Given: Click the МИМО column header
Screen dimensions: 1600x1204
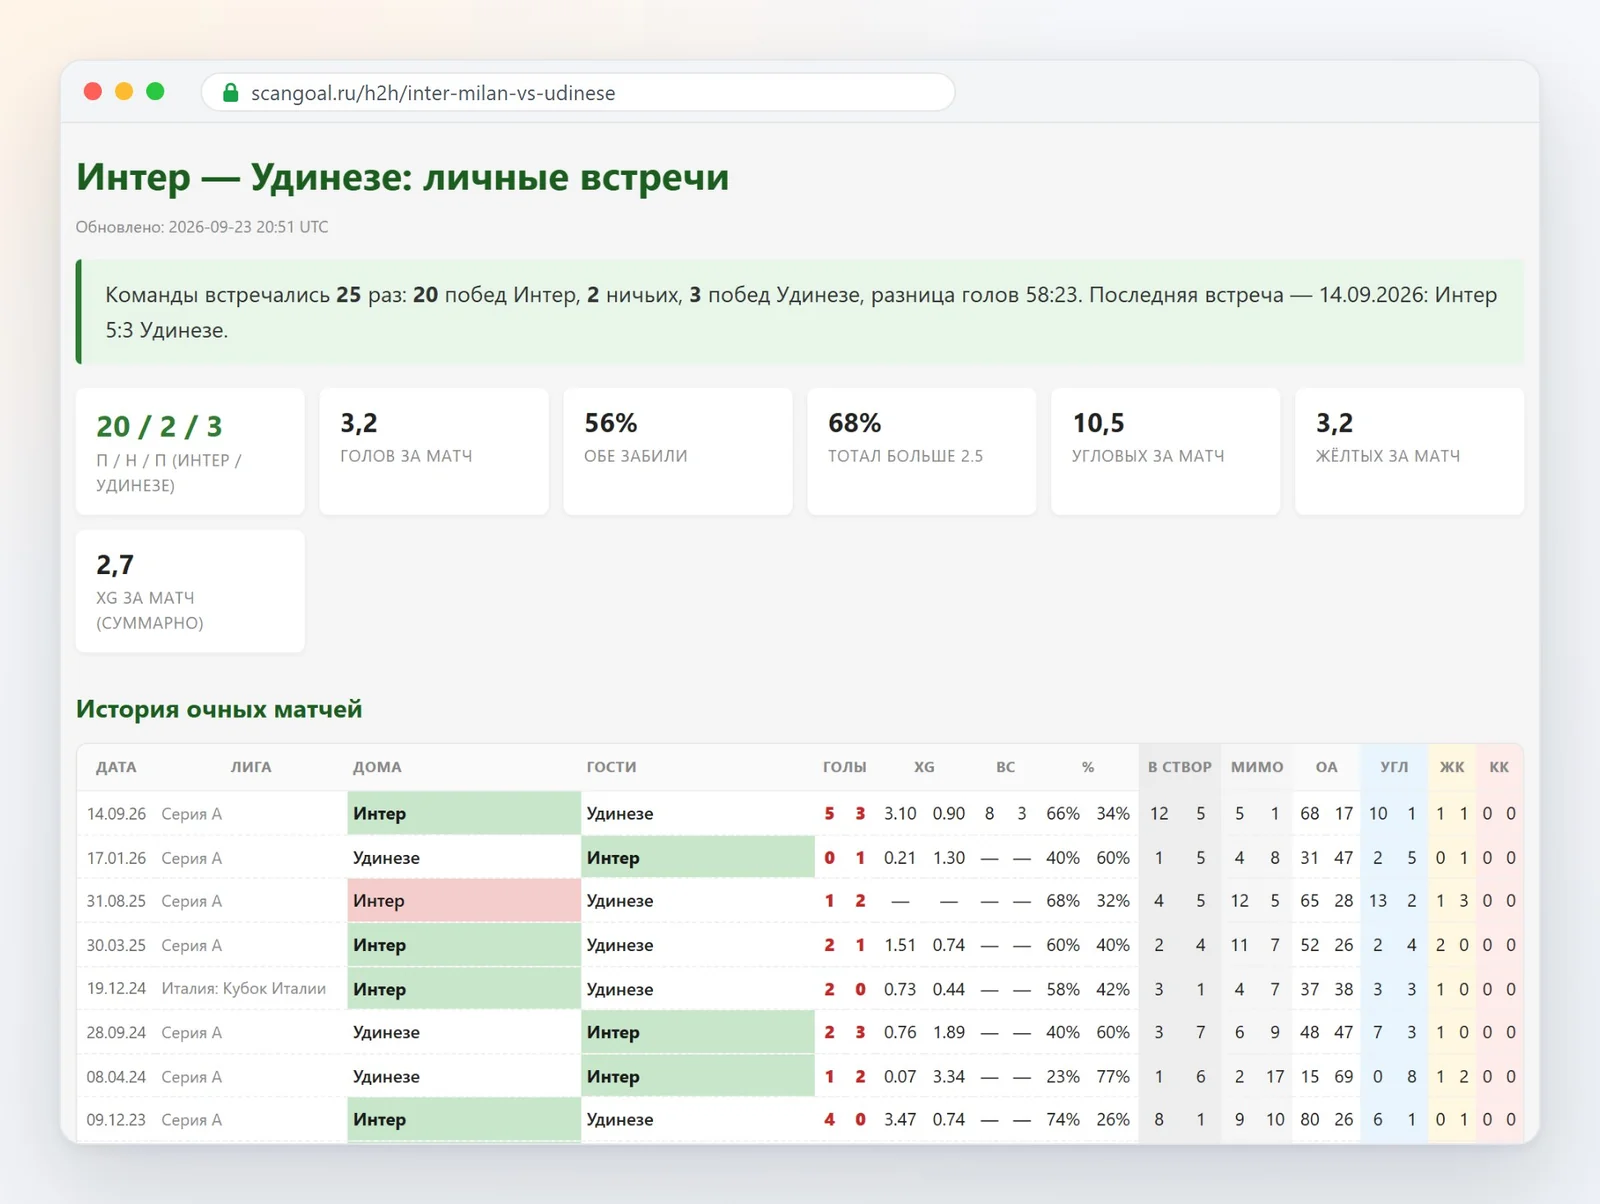Looking at the screenshot, I should pyautogui.click(x=1257, y=767).
